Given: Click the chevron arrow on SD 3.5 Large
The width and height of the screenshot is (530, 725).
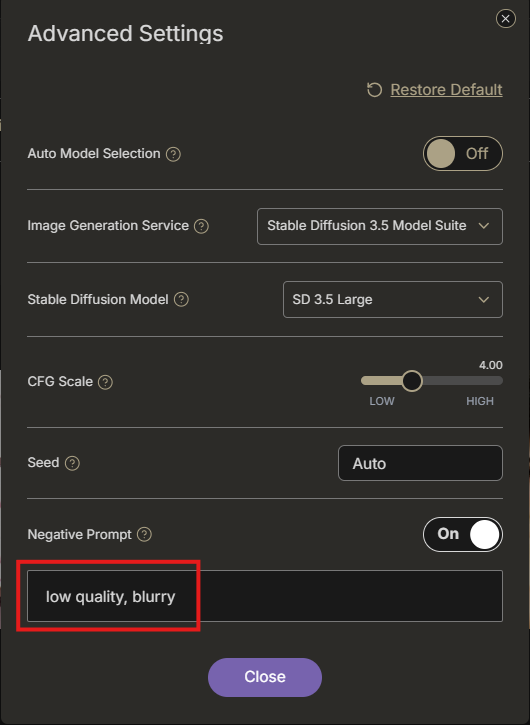Looking at the screenshot, I should [484, 300].
